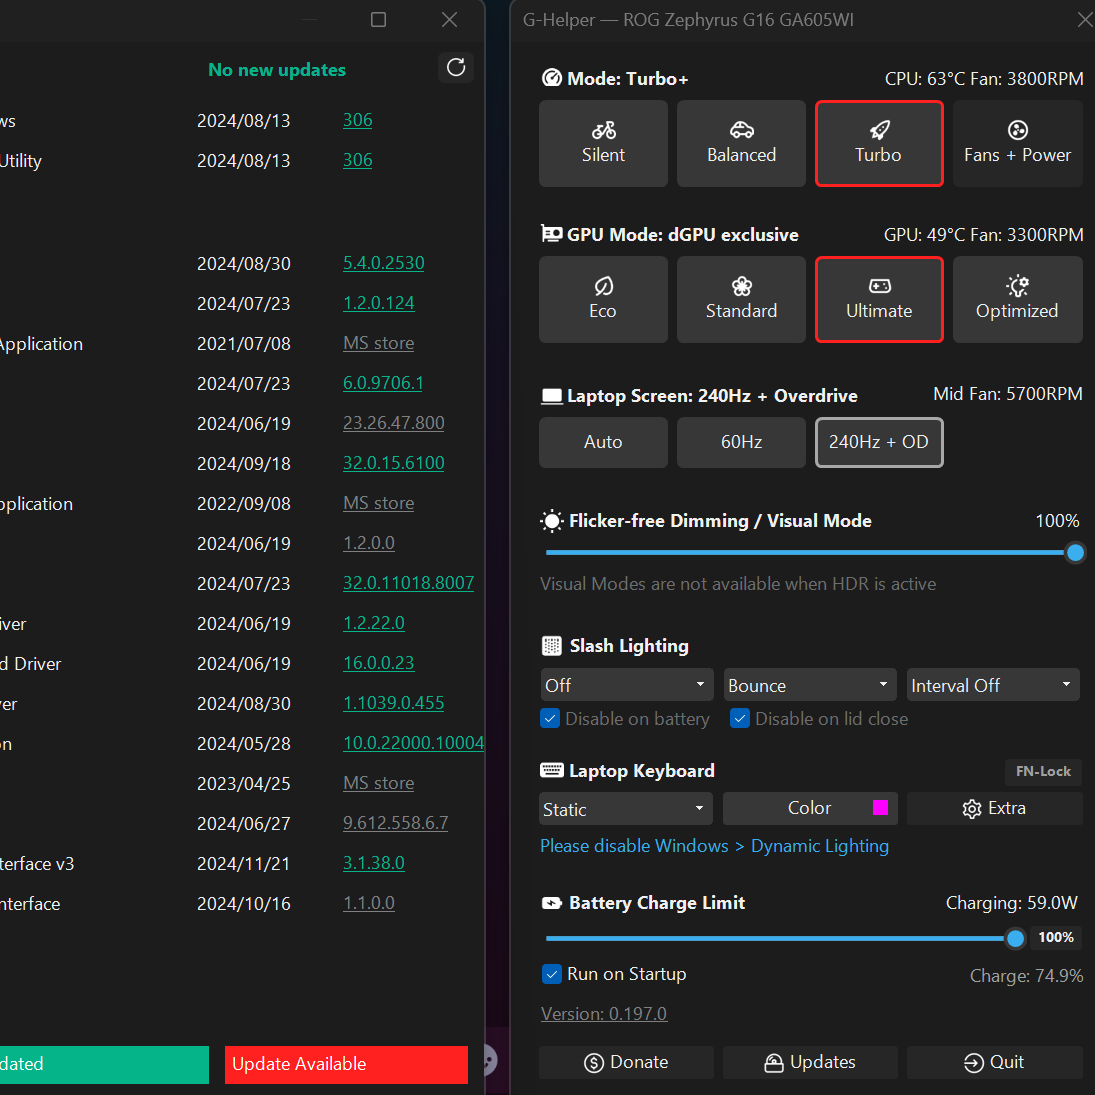Uncheck Disable on lid close

(740, 719)
